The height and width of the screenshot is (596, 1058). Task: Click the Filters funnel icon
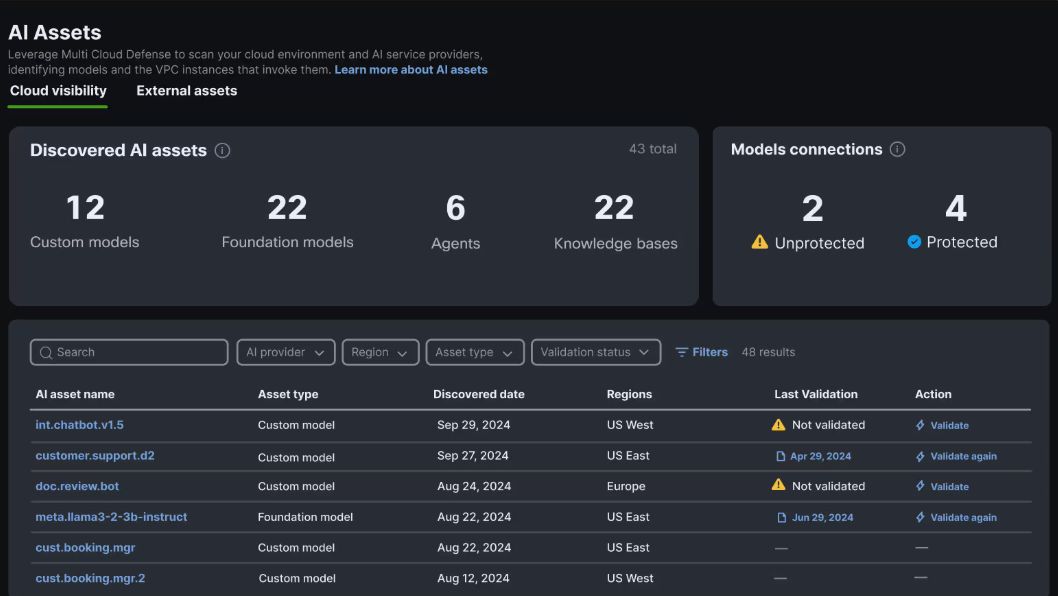(682, 352)
